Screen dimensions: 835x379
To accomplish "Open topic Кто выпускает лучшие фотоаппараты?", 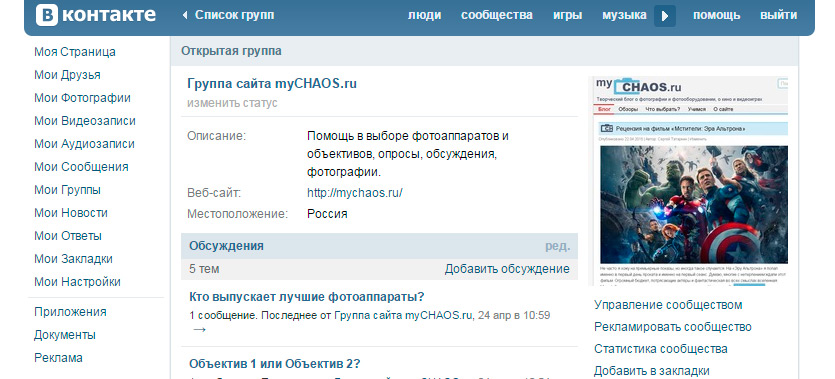I will tap(307, 296).
